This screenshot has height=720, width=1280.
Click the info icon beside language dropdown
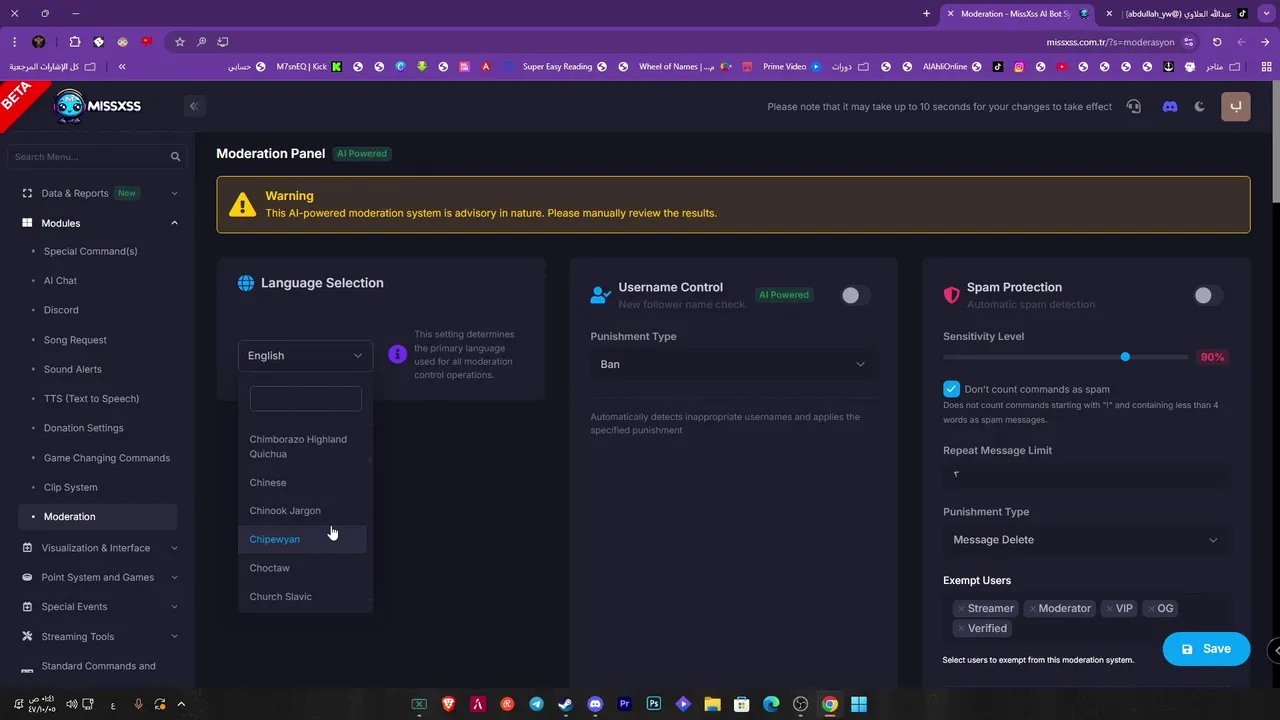(397, 354)
